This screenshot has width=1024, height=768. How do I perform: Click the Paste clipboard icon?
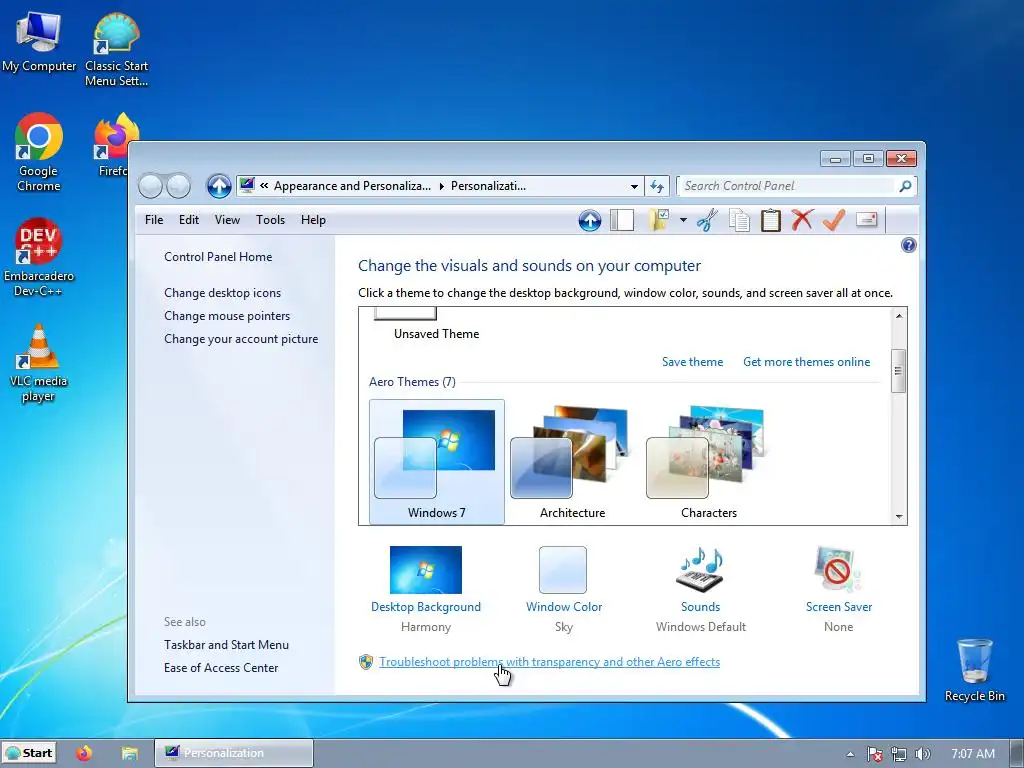point(771,220)
